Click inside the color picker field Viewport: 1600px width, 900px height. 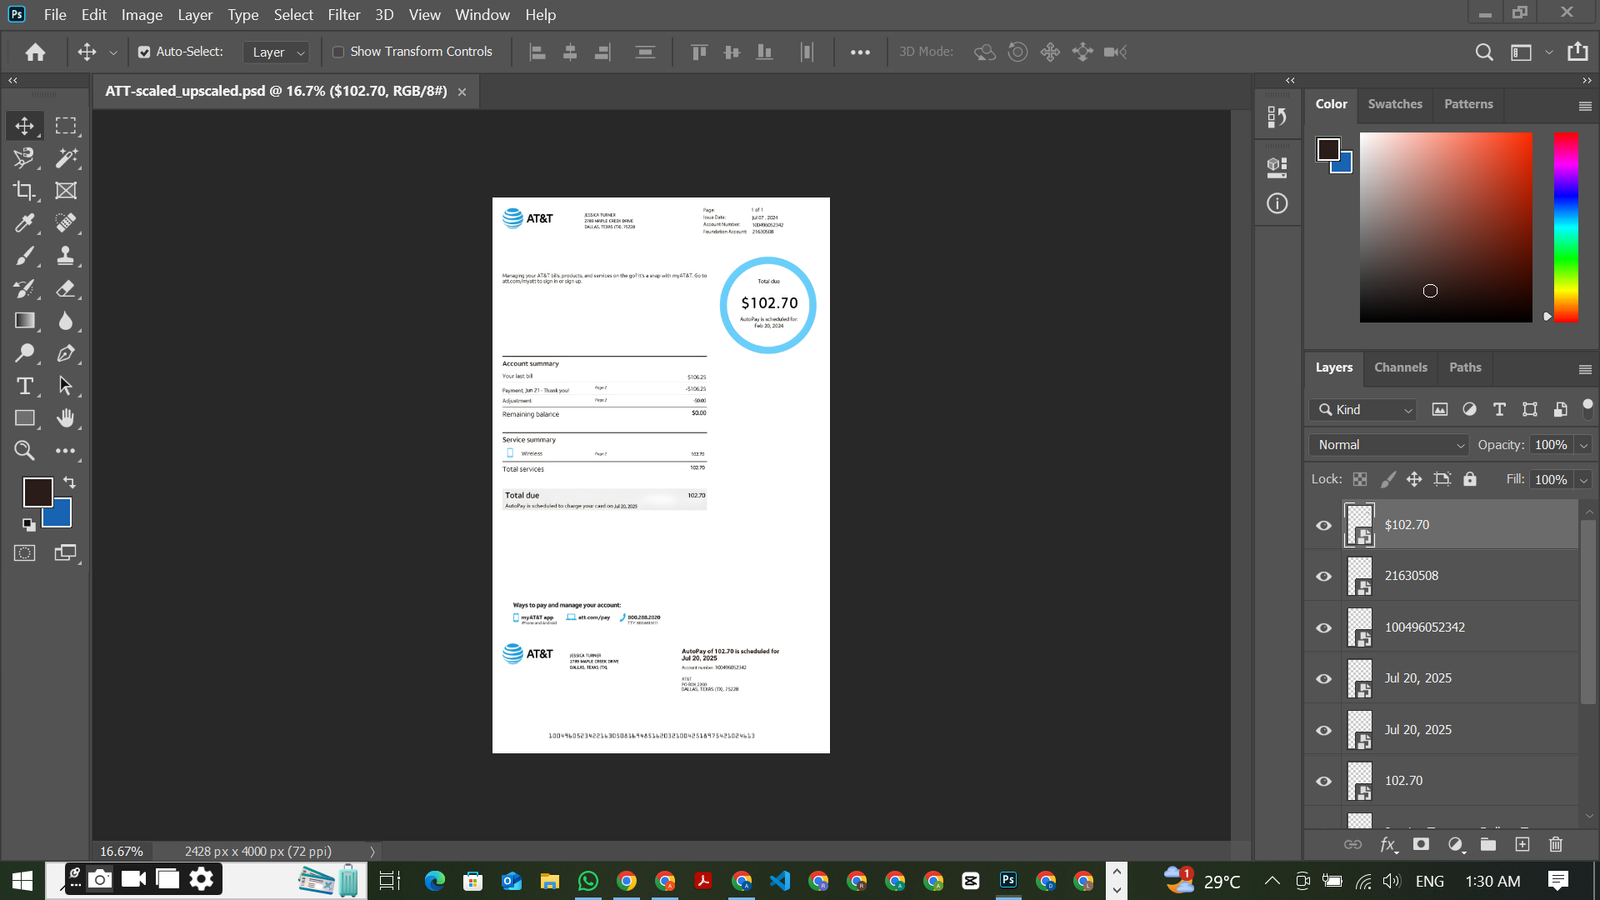[1445, 227]
